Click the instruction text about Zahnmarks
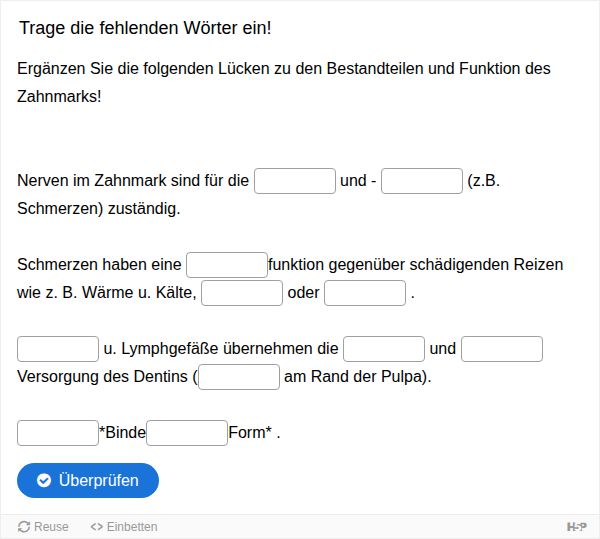 pyautogui.click(x=284, y=82)
